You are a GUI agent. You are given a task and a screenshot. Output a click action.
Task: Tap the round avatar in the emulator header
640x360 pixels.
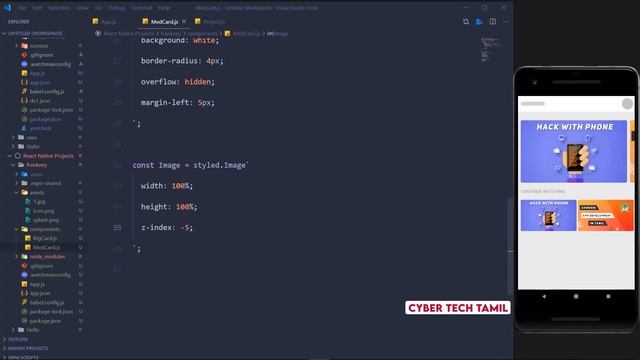(627, 104)
